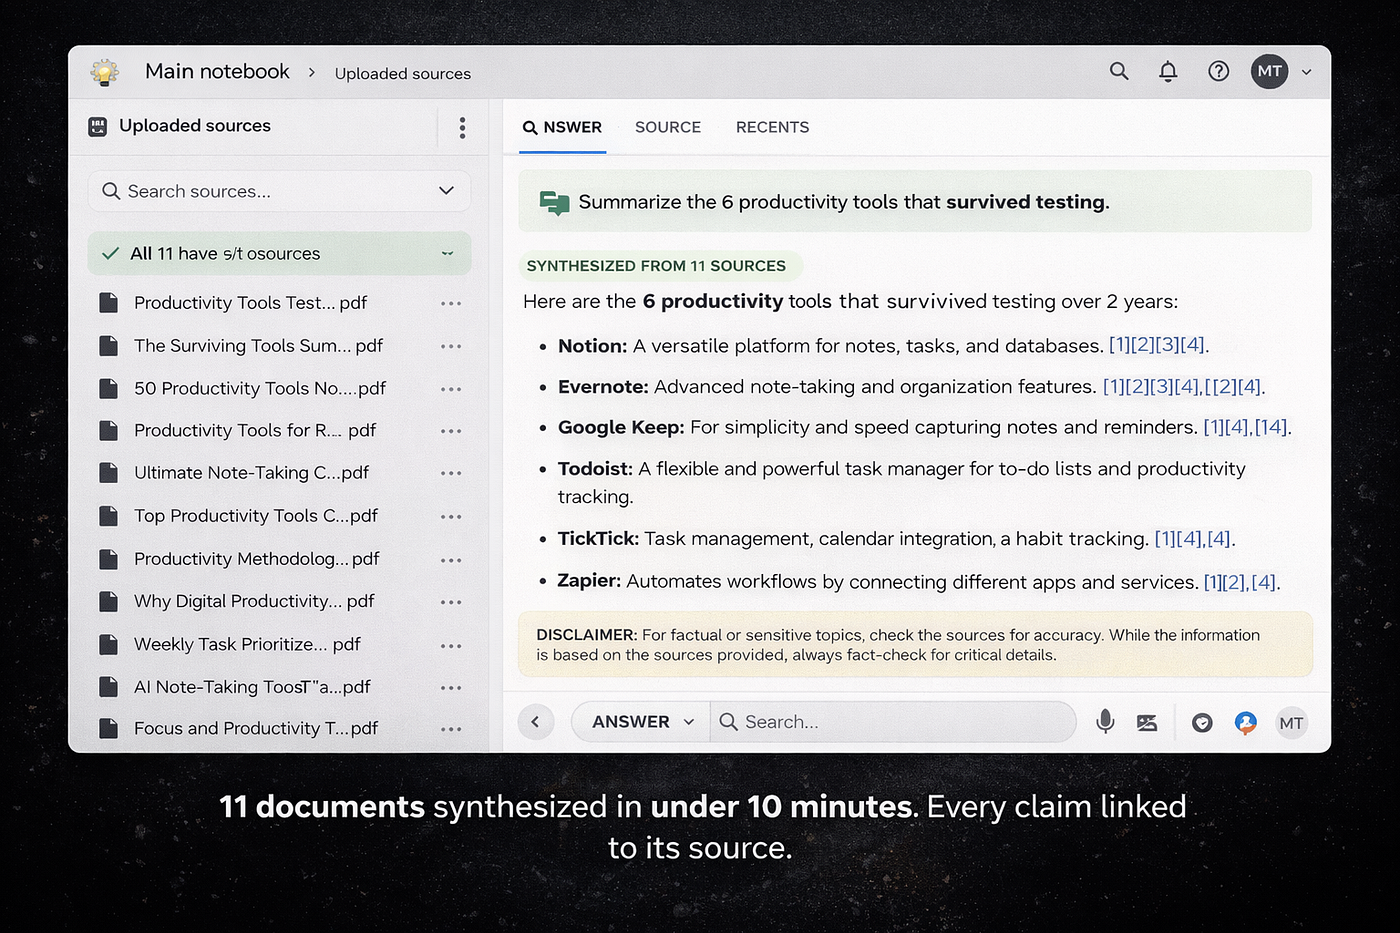This screenshot has width=1400, height=933.
Task: Open citation [1] on the Evernote line
Action: point(1114,387)
